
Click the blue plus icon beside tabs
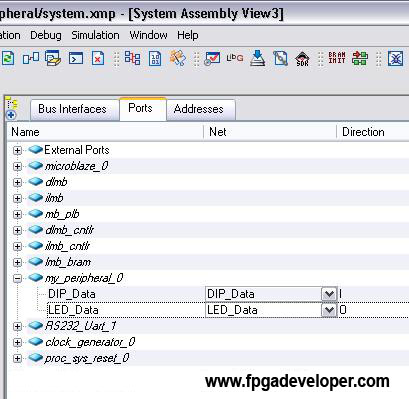[11, 115]
